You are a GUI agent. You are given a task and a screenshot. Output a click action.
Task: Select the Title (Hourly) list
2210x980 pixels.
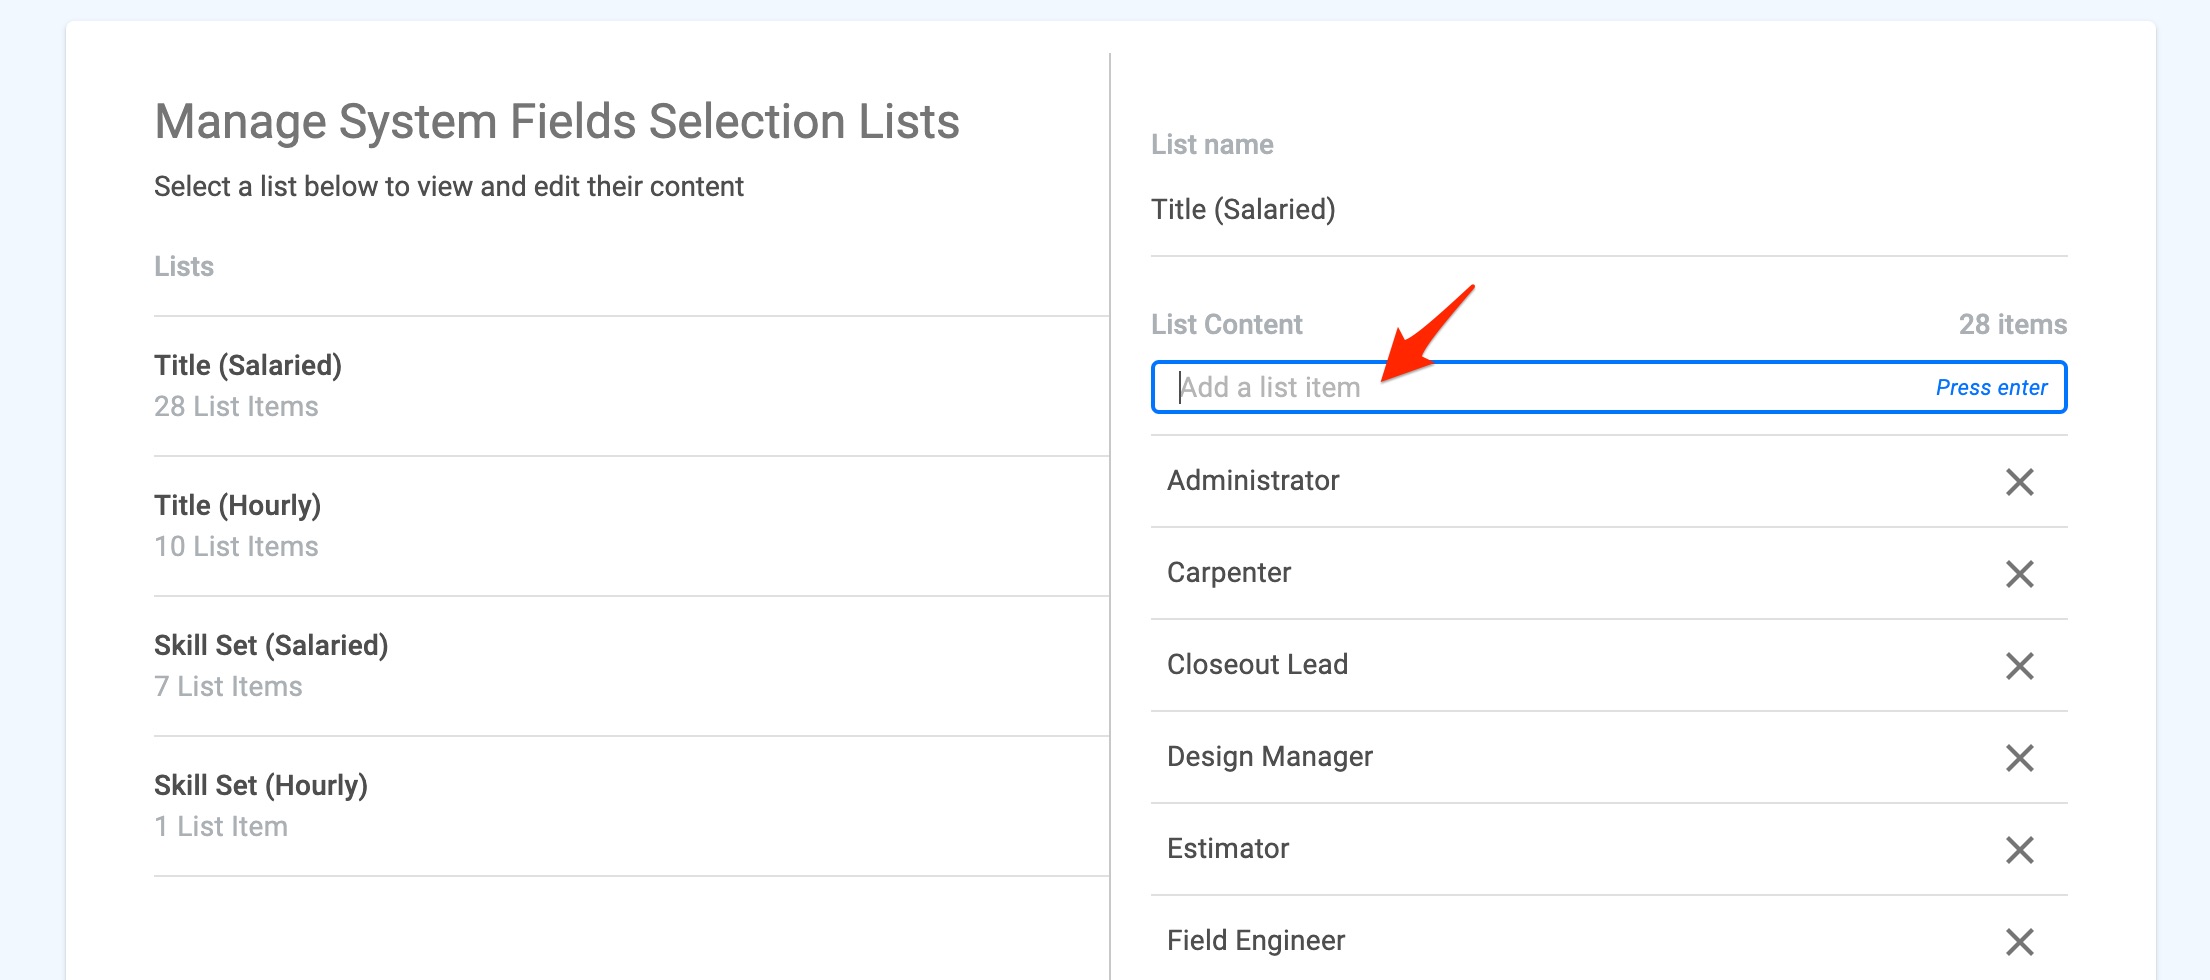[631, 526]
